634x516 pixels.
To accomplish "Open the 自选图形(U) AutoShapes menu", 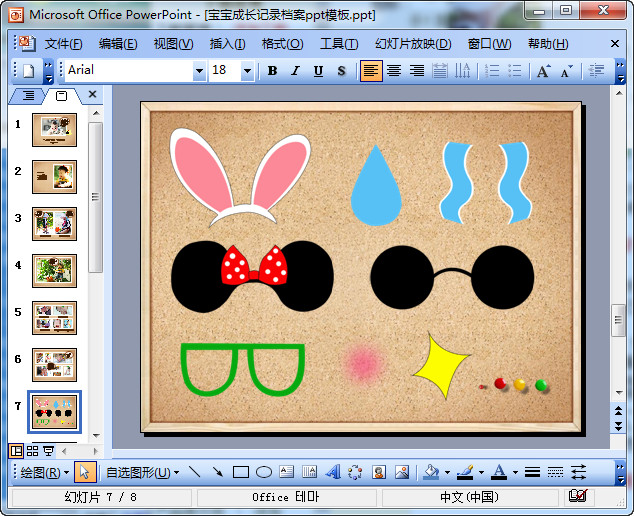I will coord(142,472).
